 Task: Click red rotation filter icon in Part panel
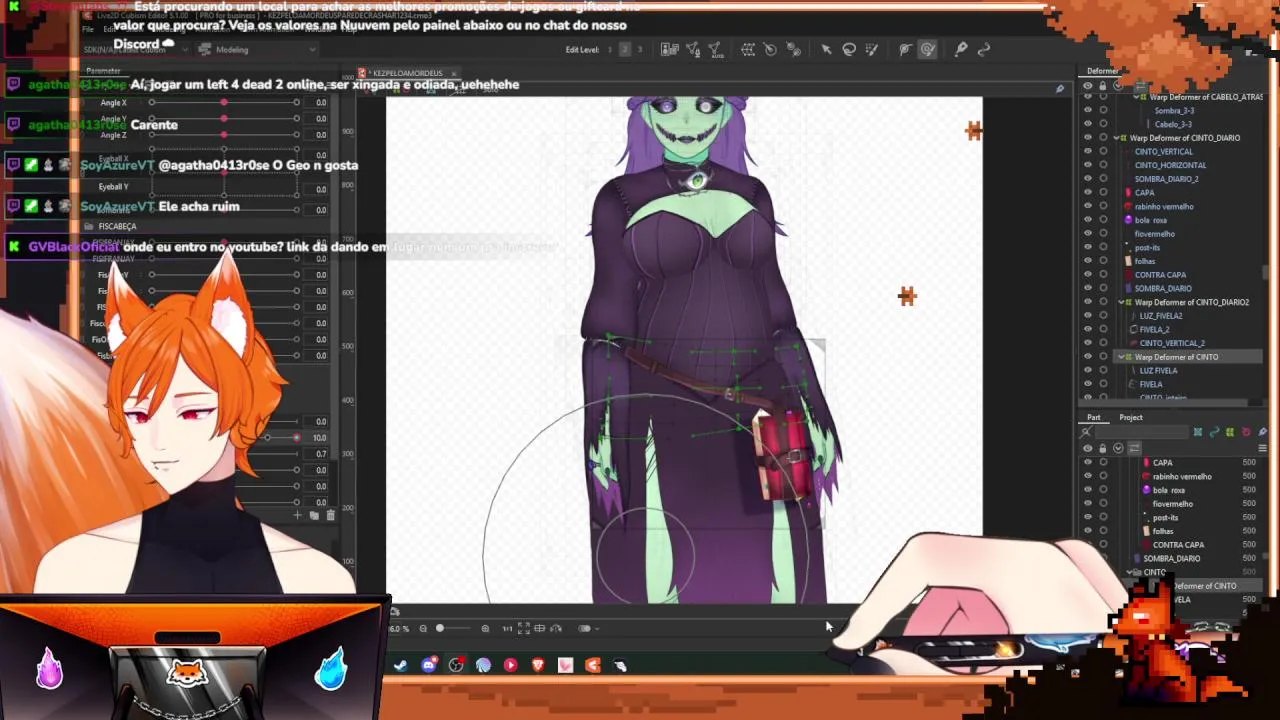(x=1246, y=432)
